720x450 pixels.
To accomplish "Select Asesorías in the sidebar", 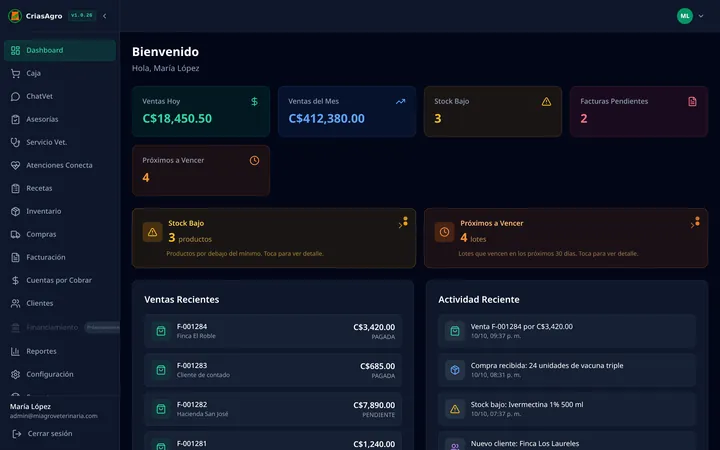I will click(60, 119).
